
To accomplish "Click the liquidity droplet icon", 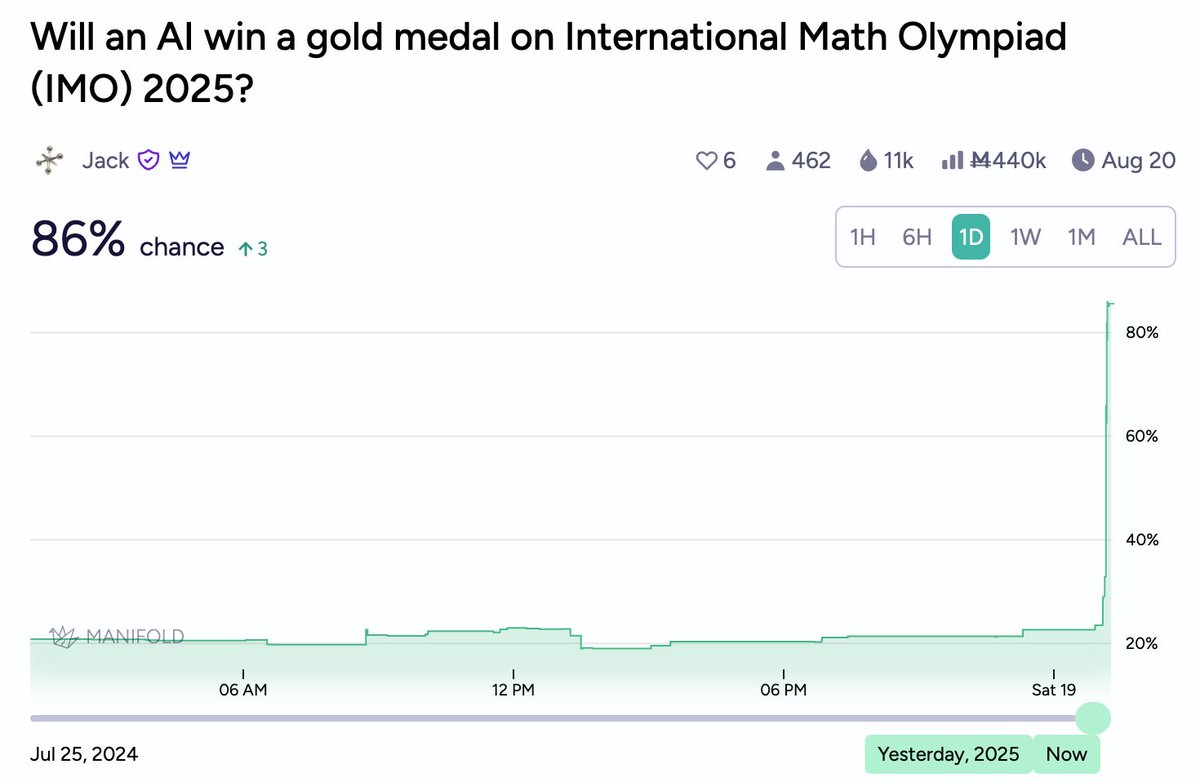I will 869,160.
